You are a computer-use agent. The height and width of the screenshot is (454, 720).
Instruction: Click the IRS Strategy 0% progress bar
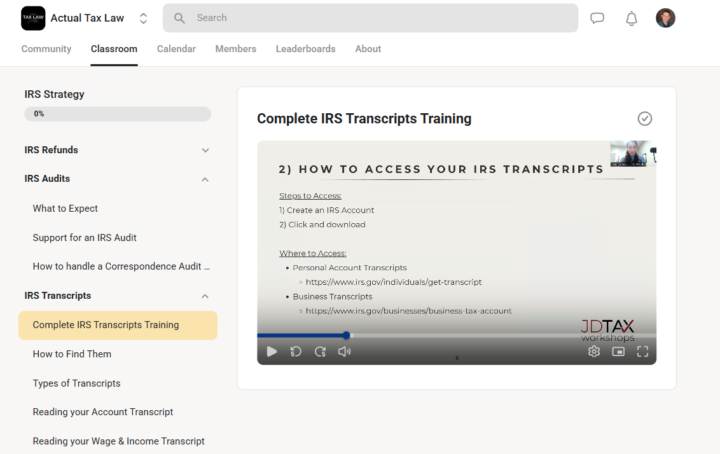tap(118, 114)
